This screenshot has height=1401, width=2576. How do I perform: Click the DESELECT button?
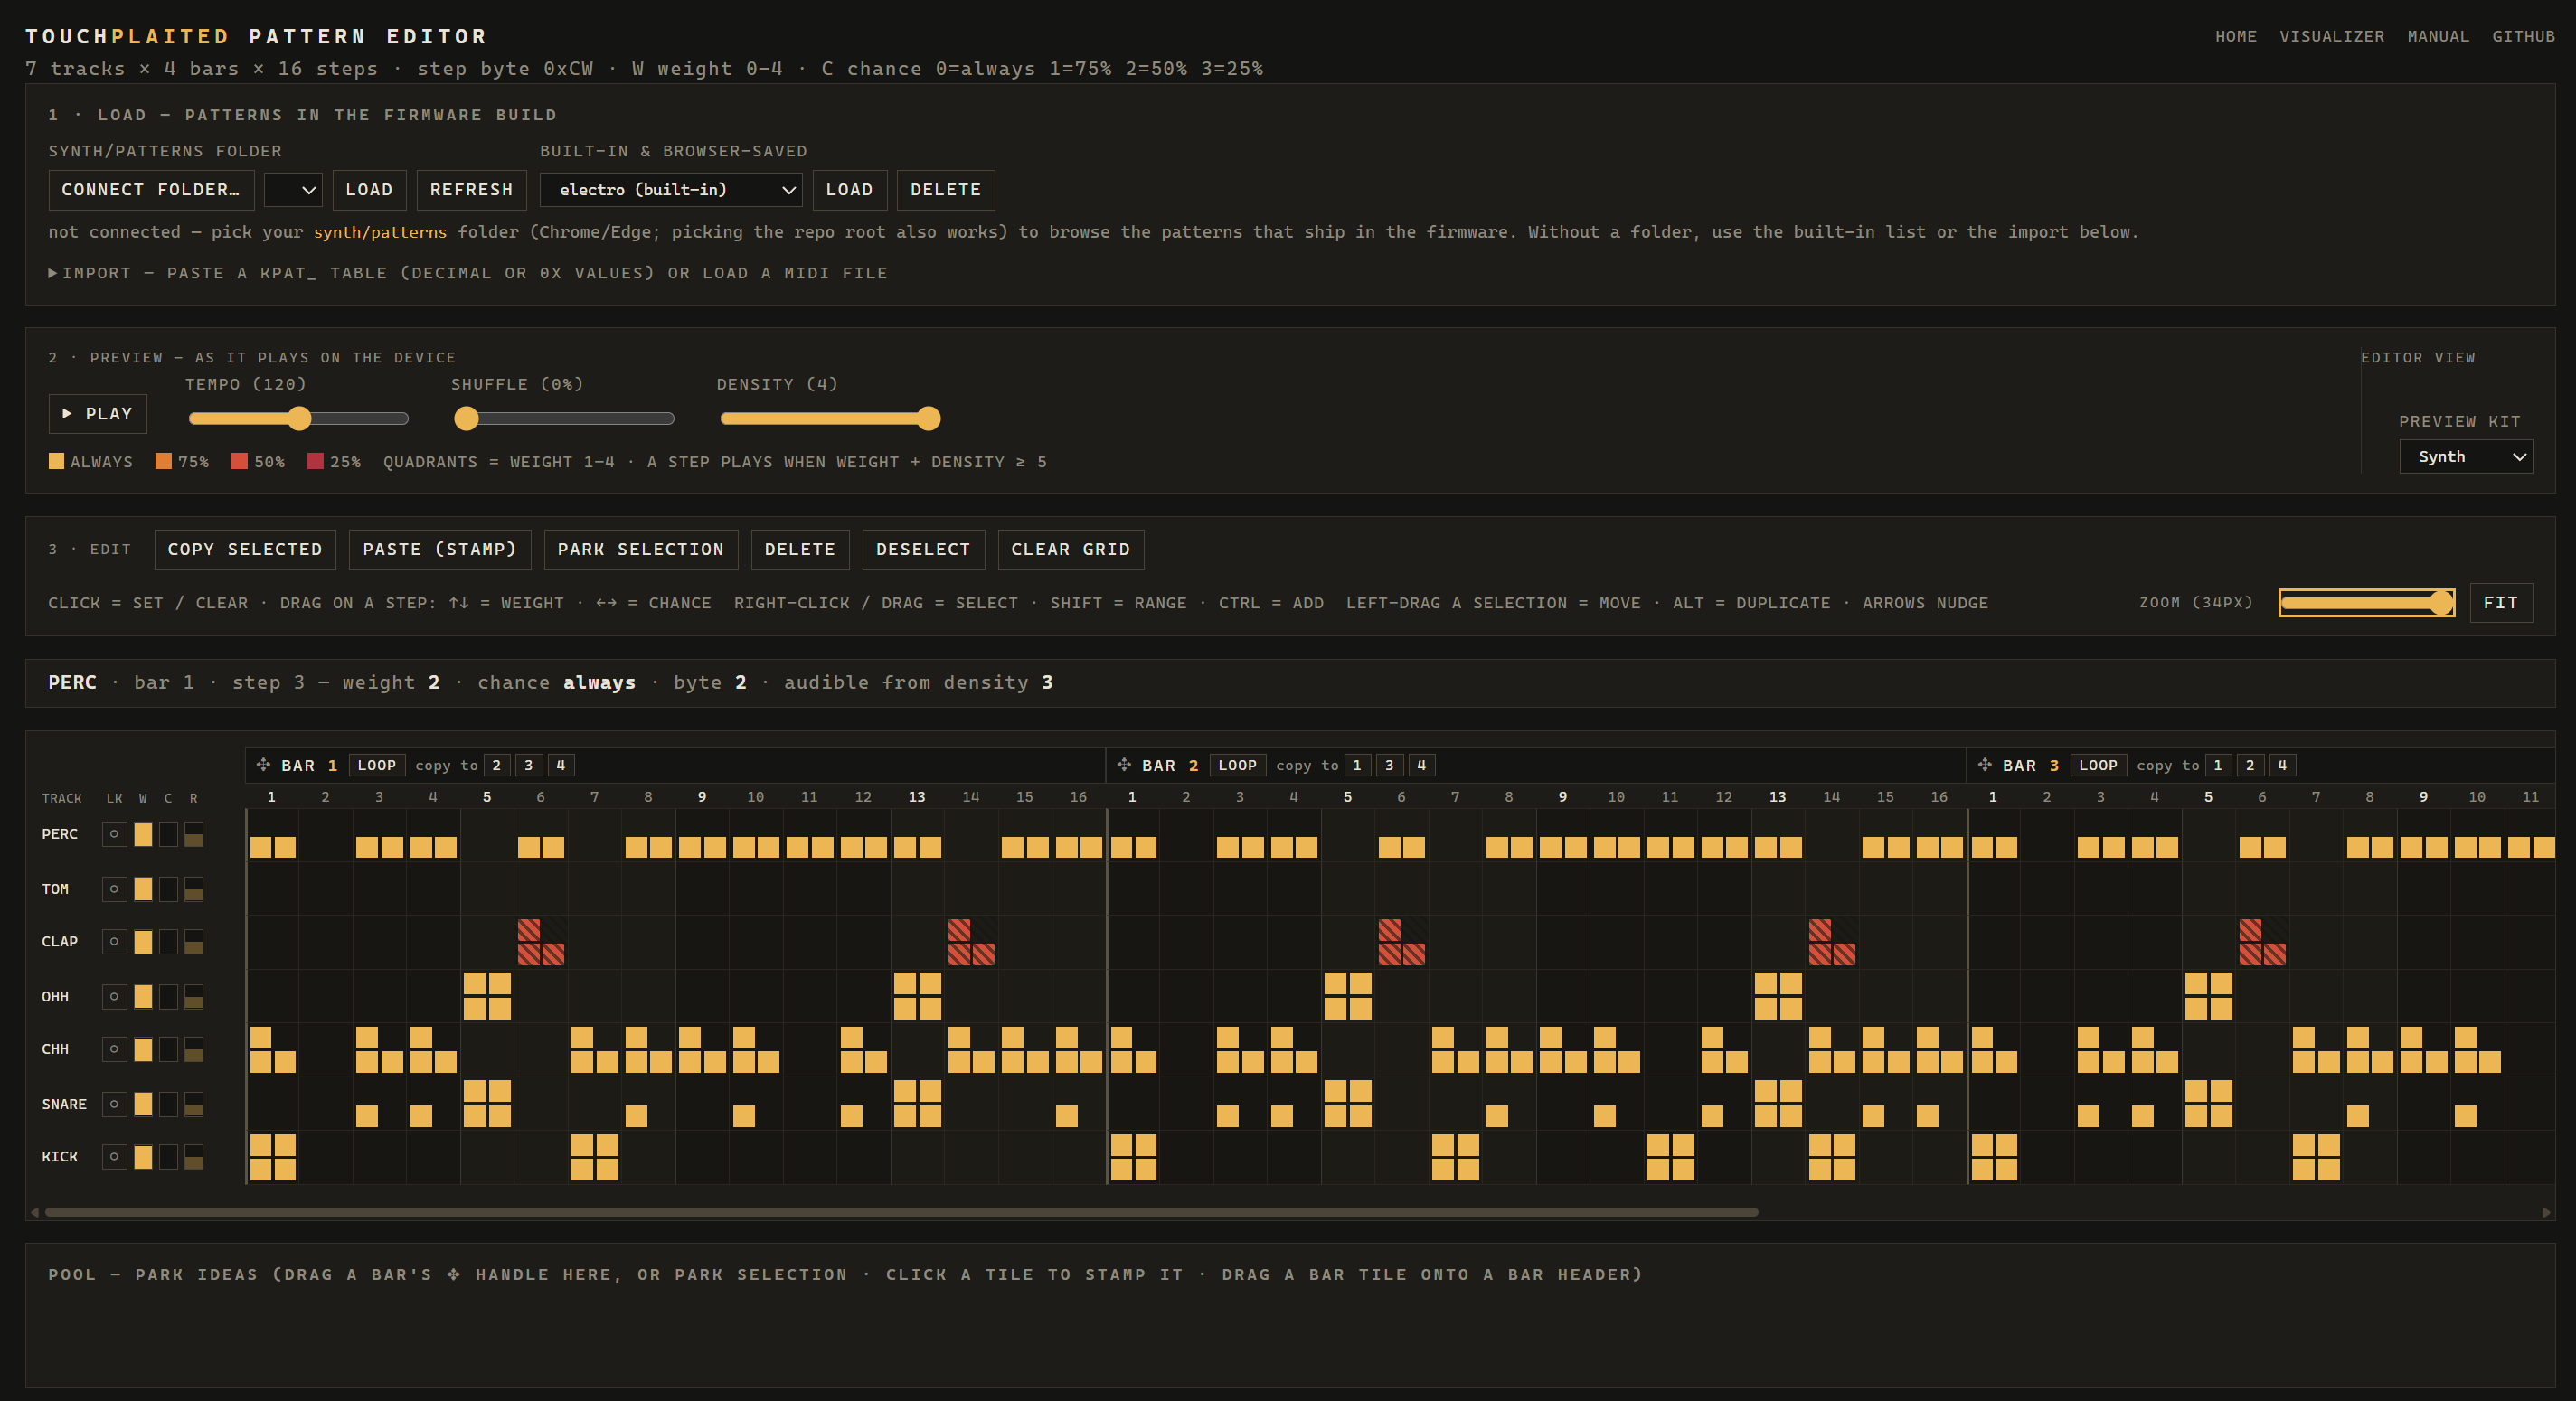[x=923, y=550]
